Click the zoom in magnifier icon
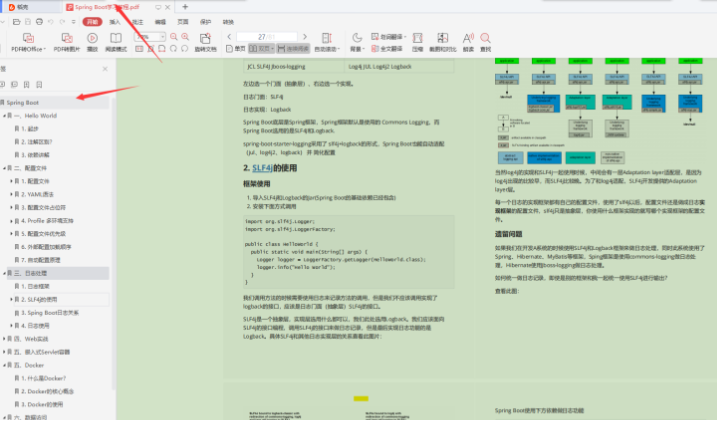The image size is (720, 421). 185,37
